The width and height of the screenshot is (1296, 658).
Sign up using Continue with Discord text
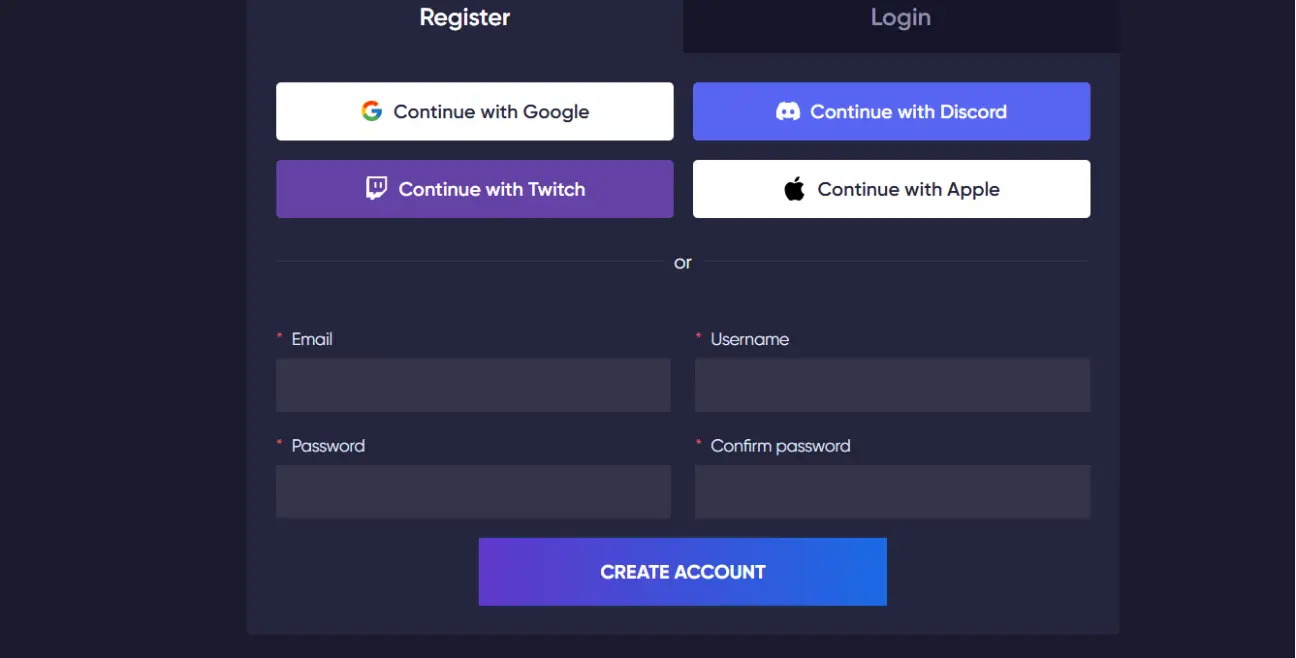[x=908, y=112]
